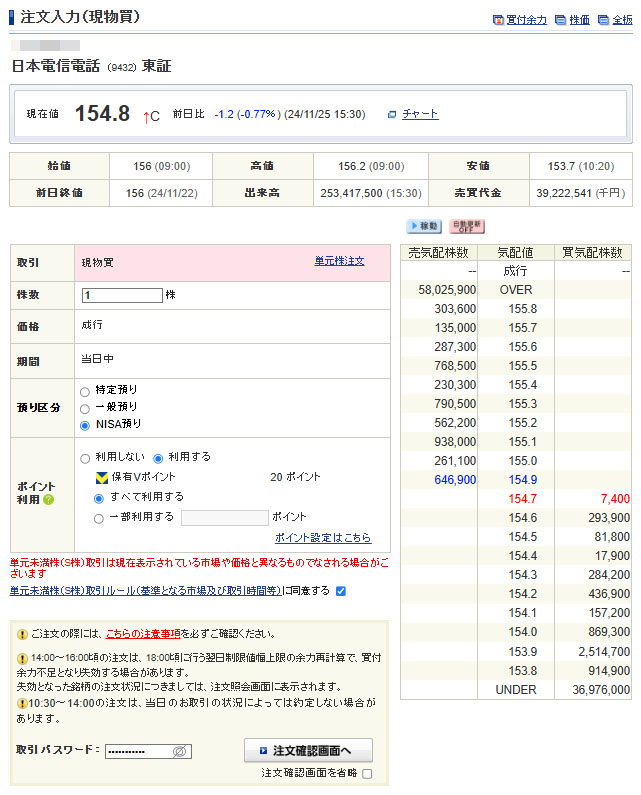The width and height of the screenshot is (641, 795).
Task: Reveal password with the eye icon
Action: tap(180, 751)
